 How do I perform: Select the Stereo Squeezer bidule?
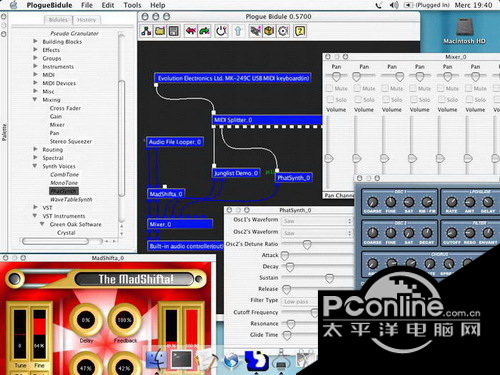click(x=71, y=141)
